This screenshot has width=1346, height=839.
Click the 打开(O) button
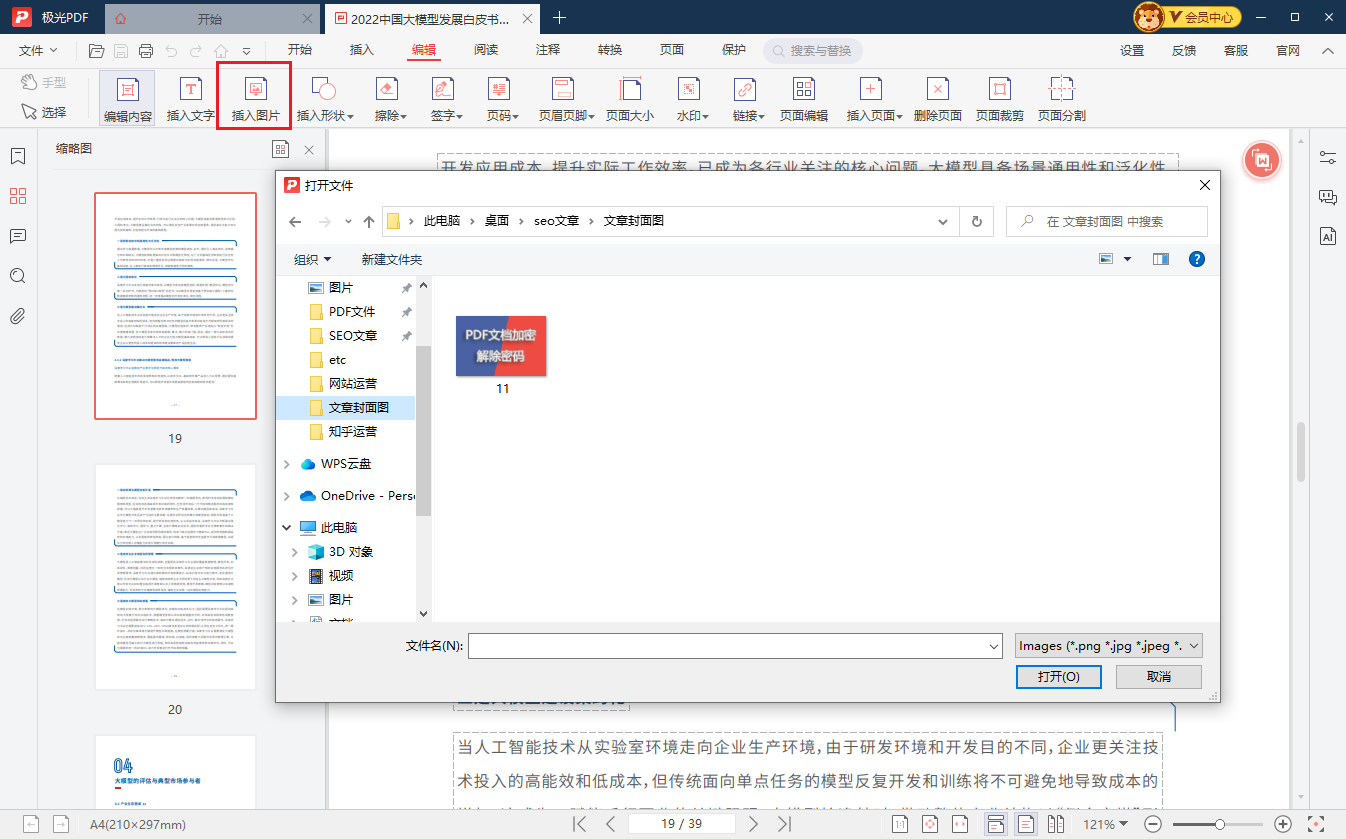pyautogui.click(x=1058, y=677)
